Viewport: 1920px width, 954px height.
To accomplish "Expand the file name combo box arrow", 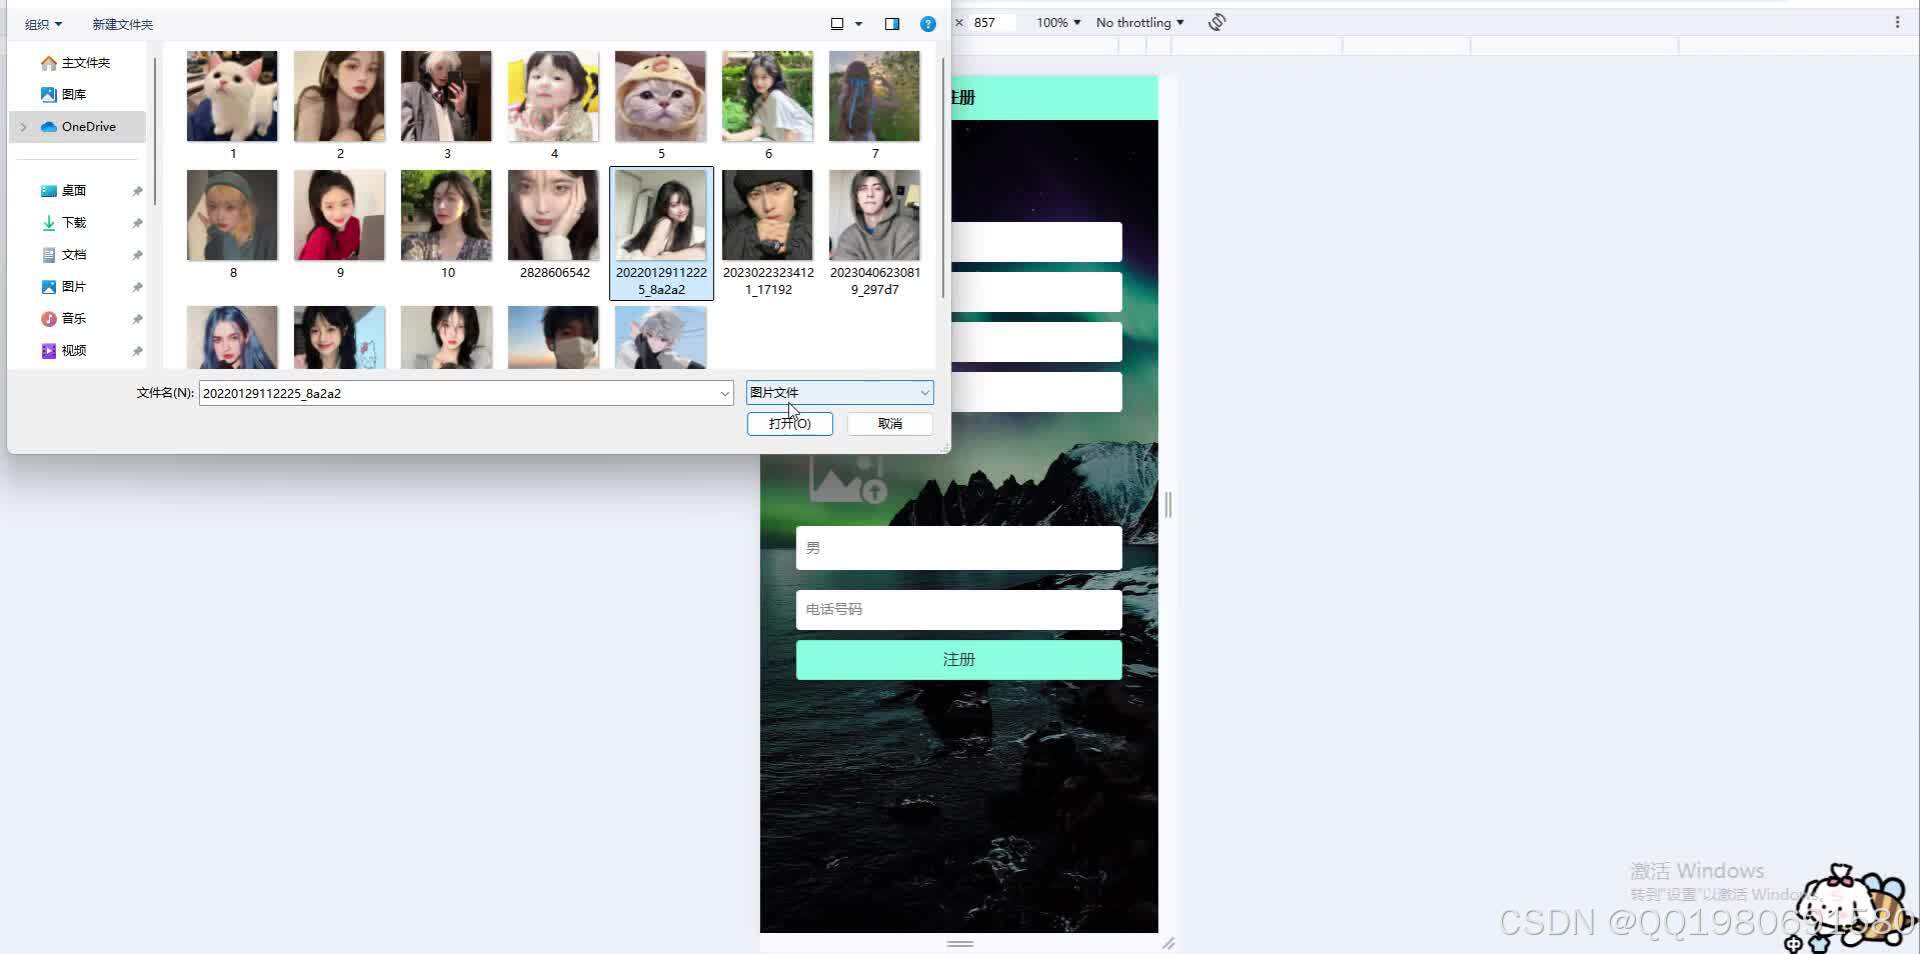I will pos(724,393).
